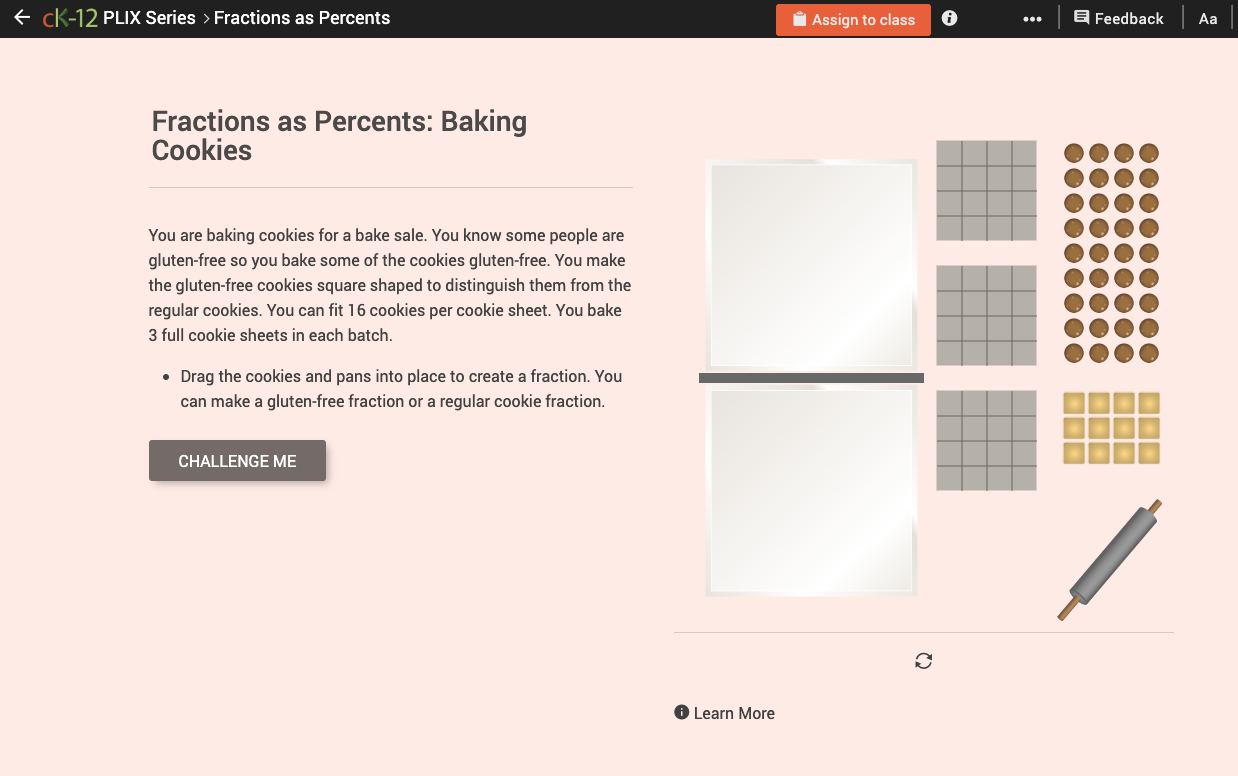Screen dimensions: 1238x776
Task: Click the back arrow icon
Action: click(x=22, y=17)
